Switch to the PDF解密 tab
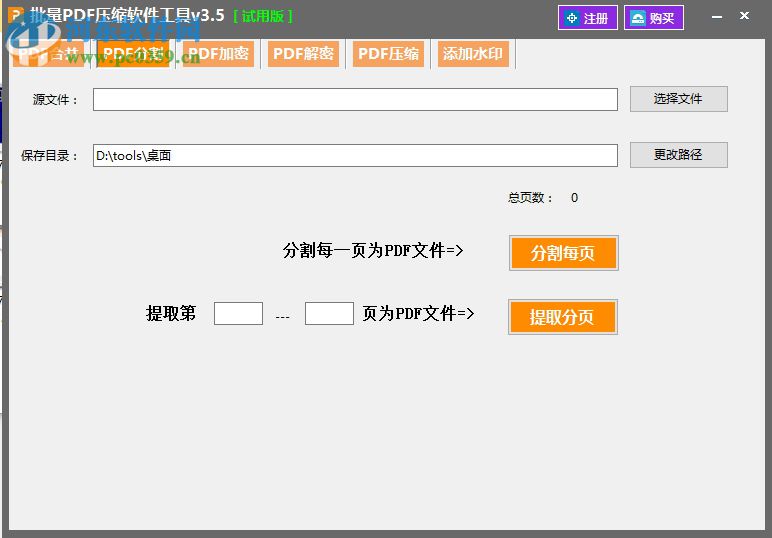 303,54
